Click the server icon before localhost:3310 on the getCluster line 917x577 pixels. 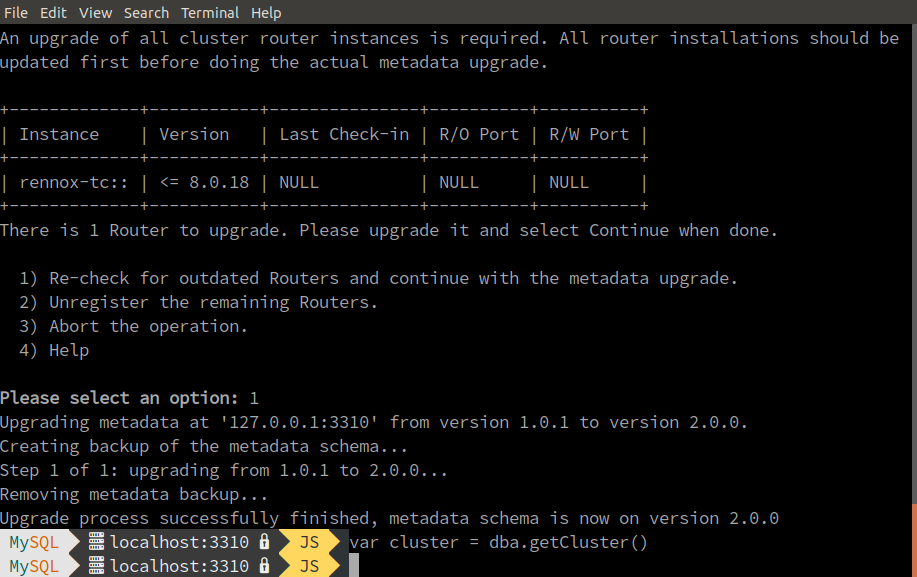pyautogui.click(x=96, y=542)
